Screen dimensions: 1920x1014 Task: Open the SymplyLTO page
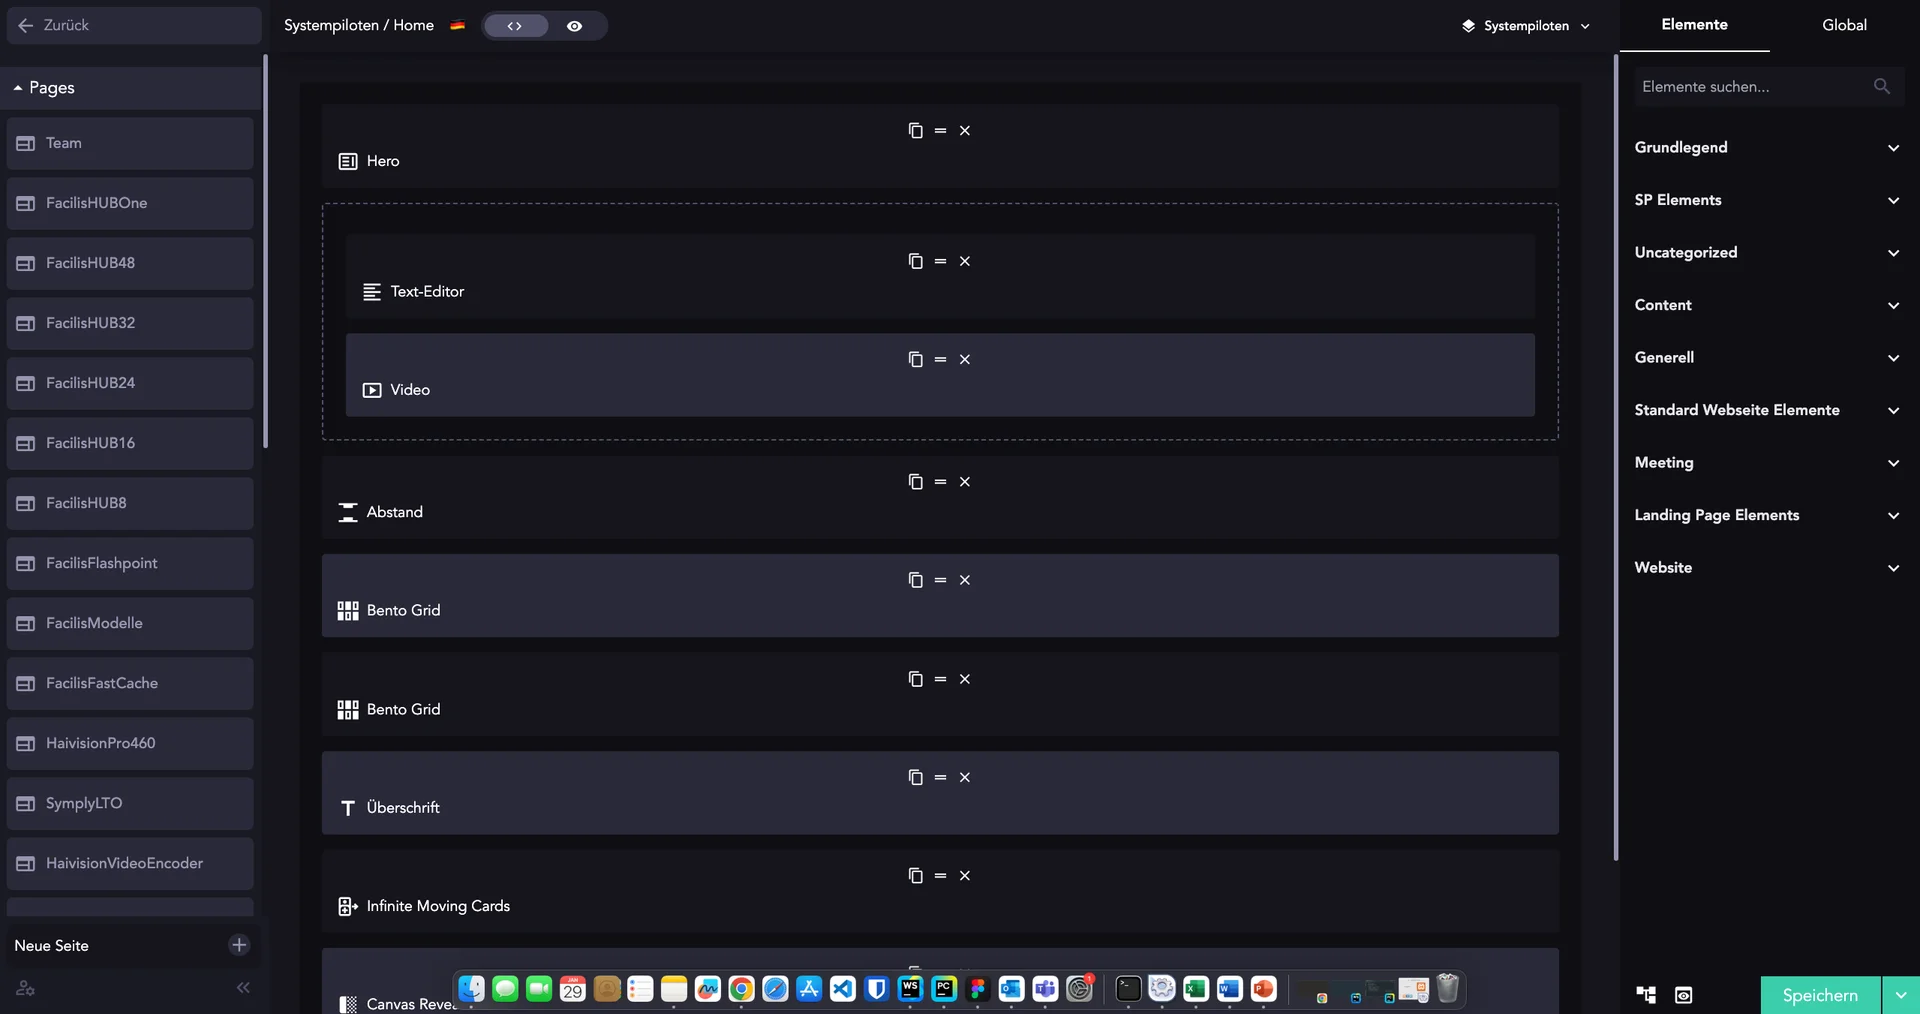pyautogui.click(x=130, y=803)
